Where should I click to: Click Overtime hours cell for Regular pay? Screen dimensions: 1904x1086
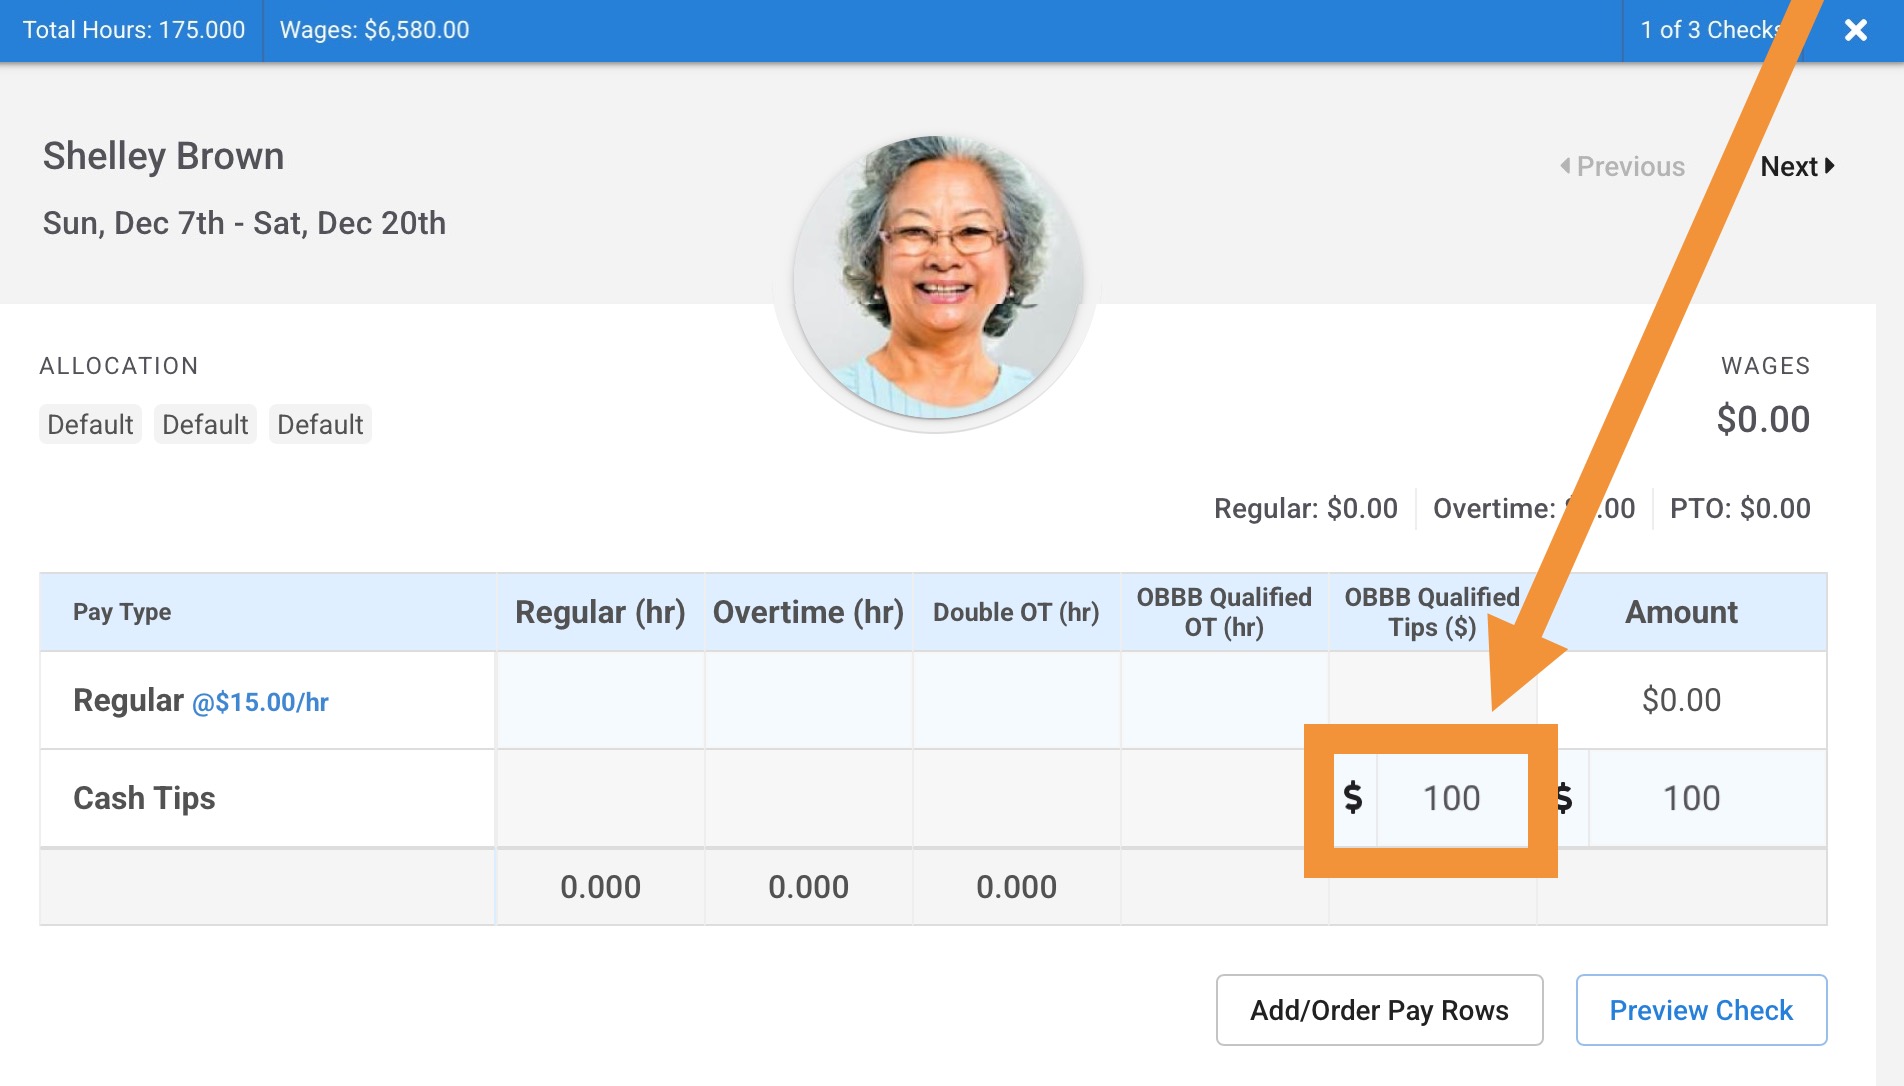tap(808, 700)
